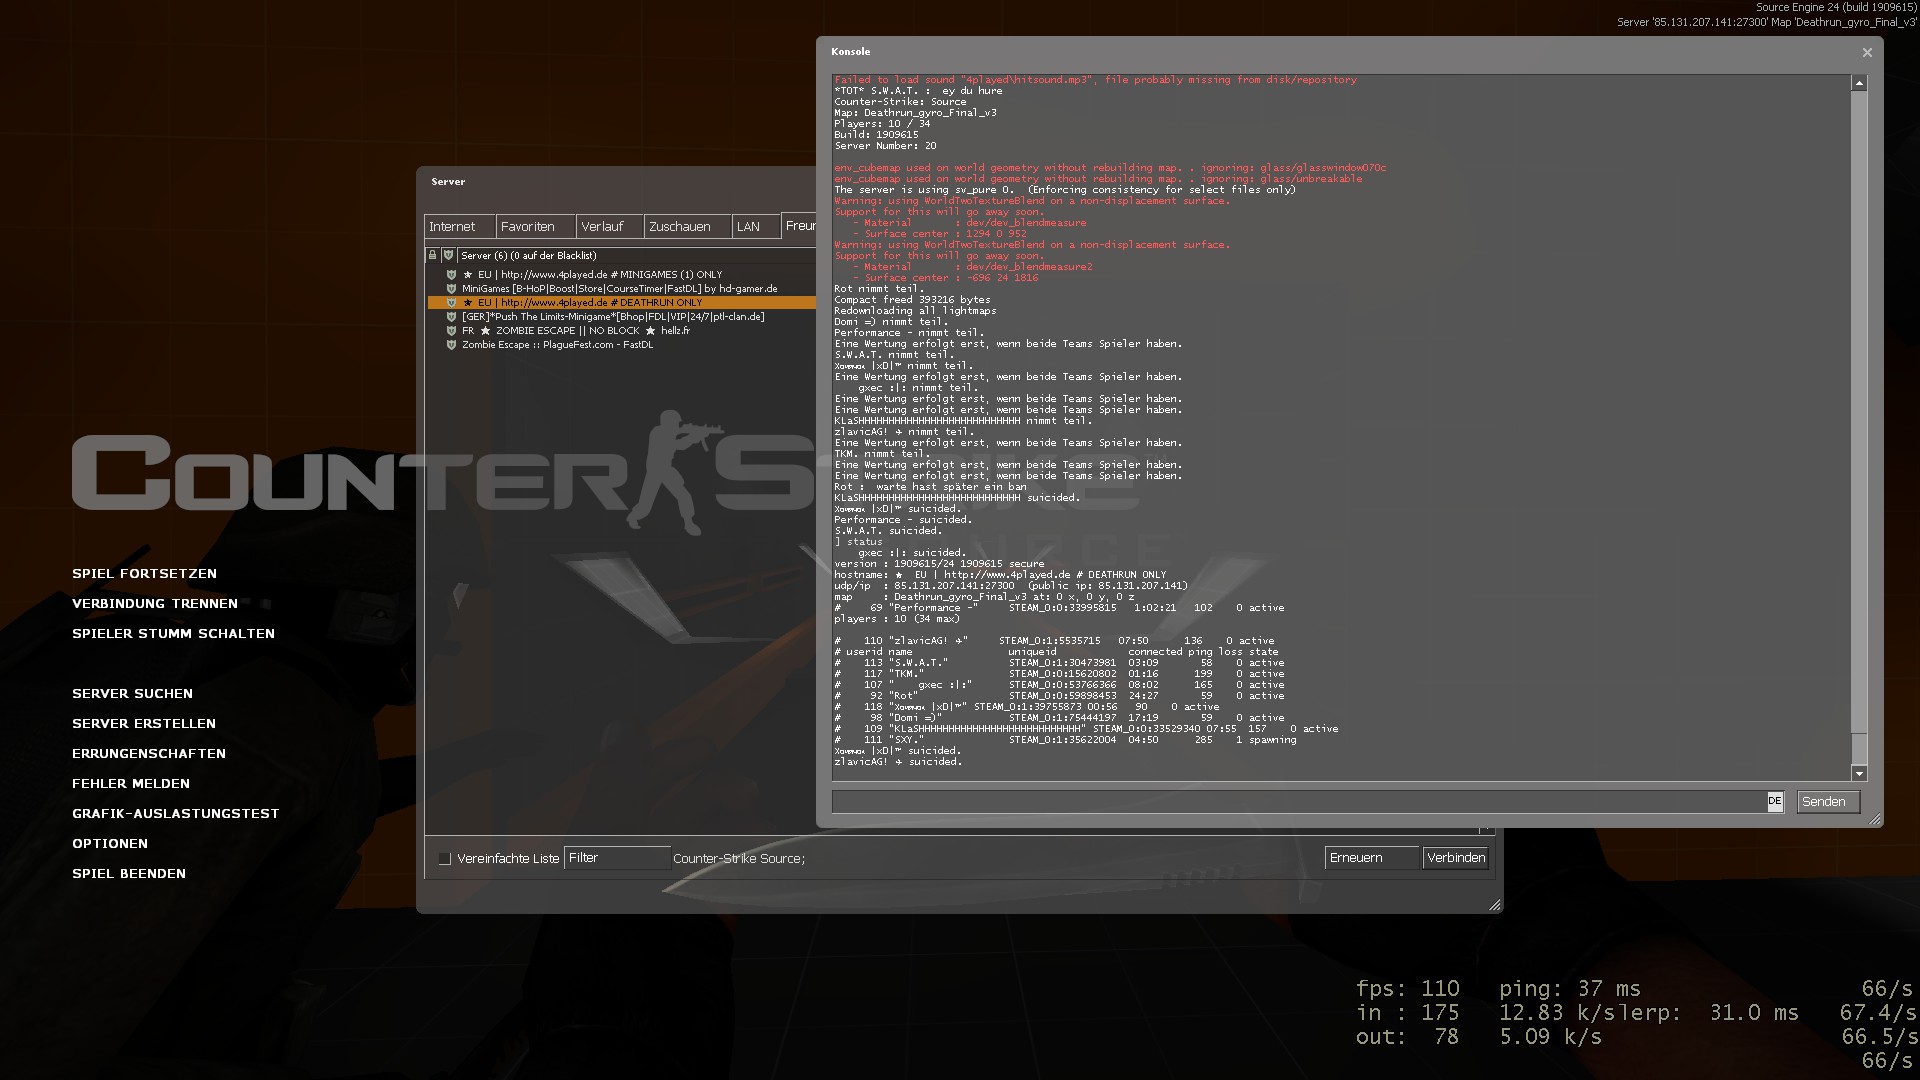Click console scrollbar down arrow
Image resolution: width=1920 pixels, height=1080 pixels.
click(1859, 773)
